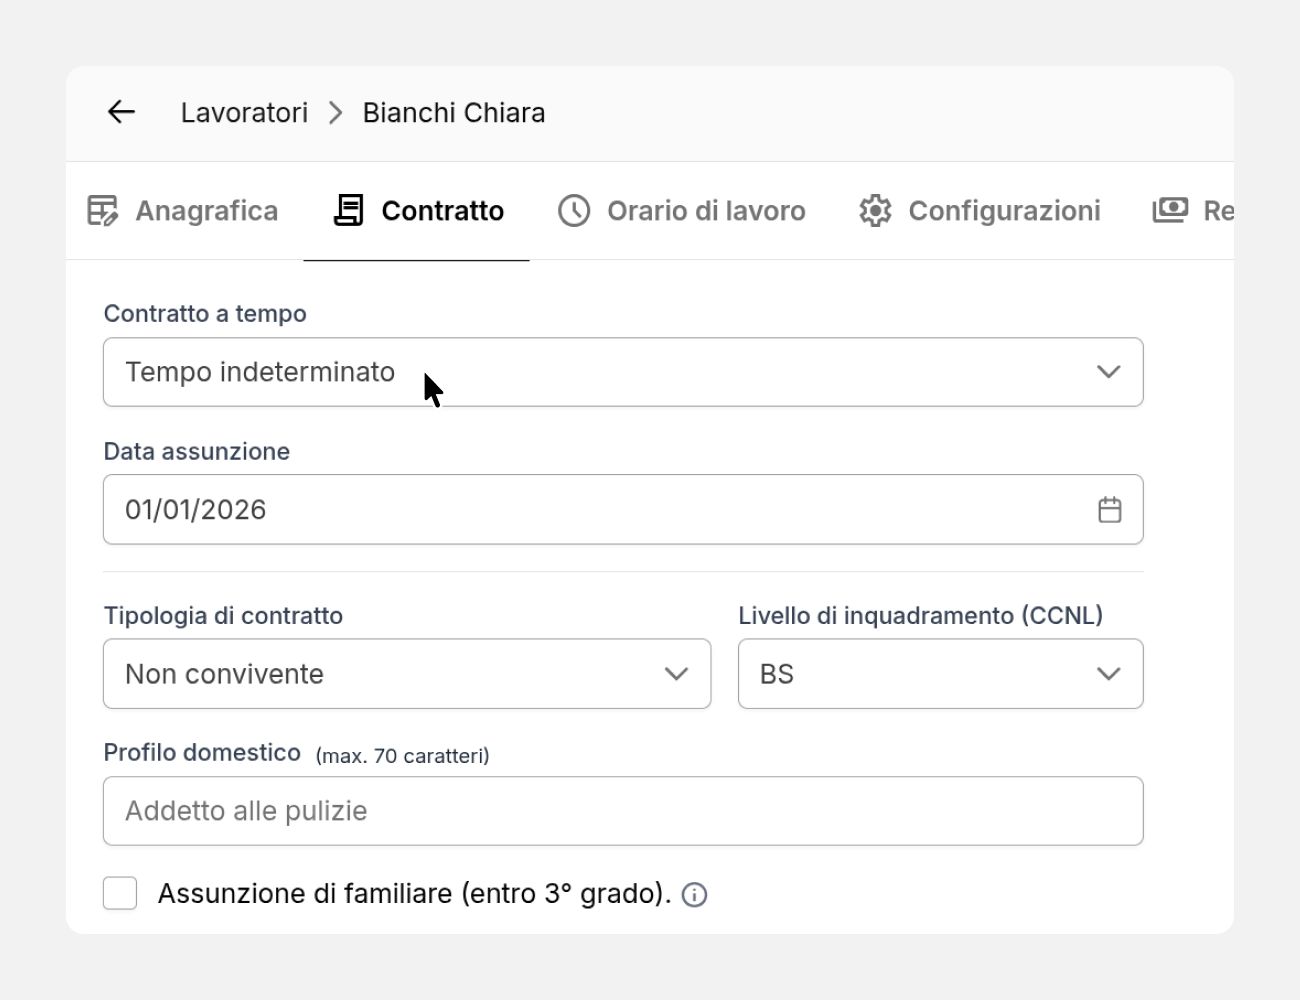Go to the Configurazioni tab

1003,211
